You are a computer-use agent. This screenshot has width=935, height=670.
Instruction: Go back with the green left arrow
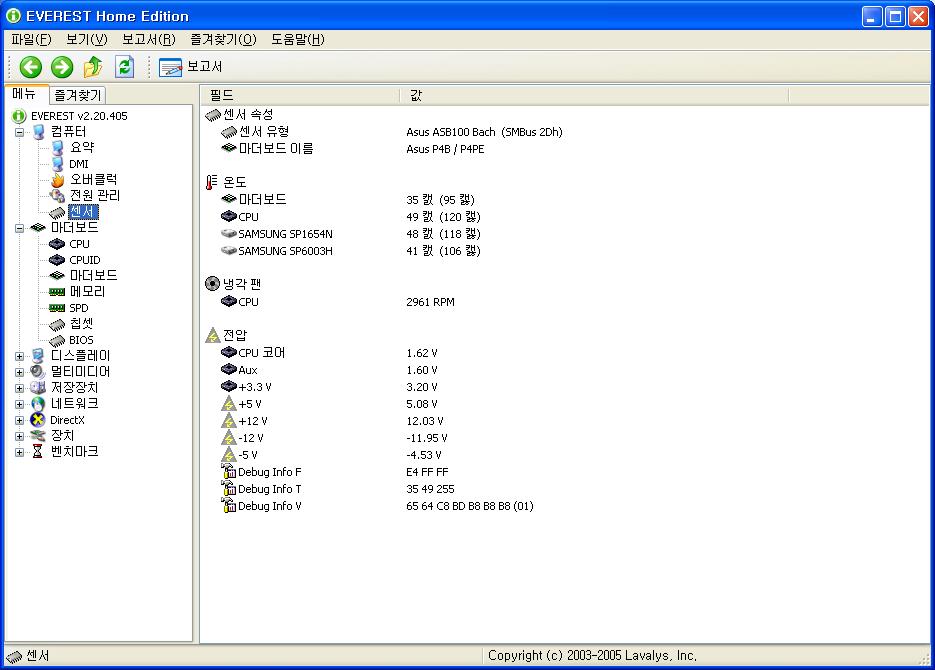pos(30,67)
